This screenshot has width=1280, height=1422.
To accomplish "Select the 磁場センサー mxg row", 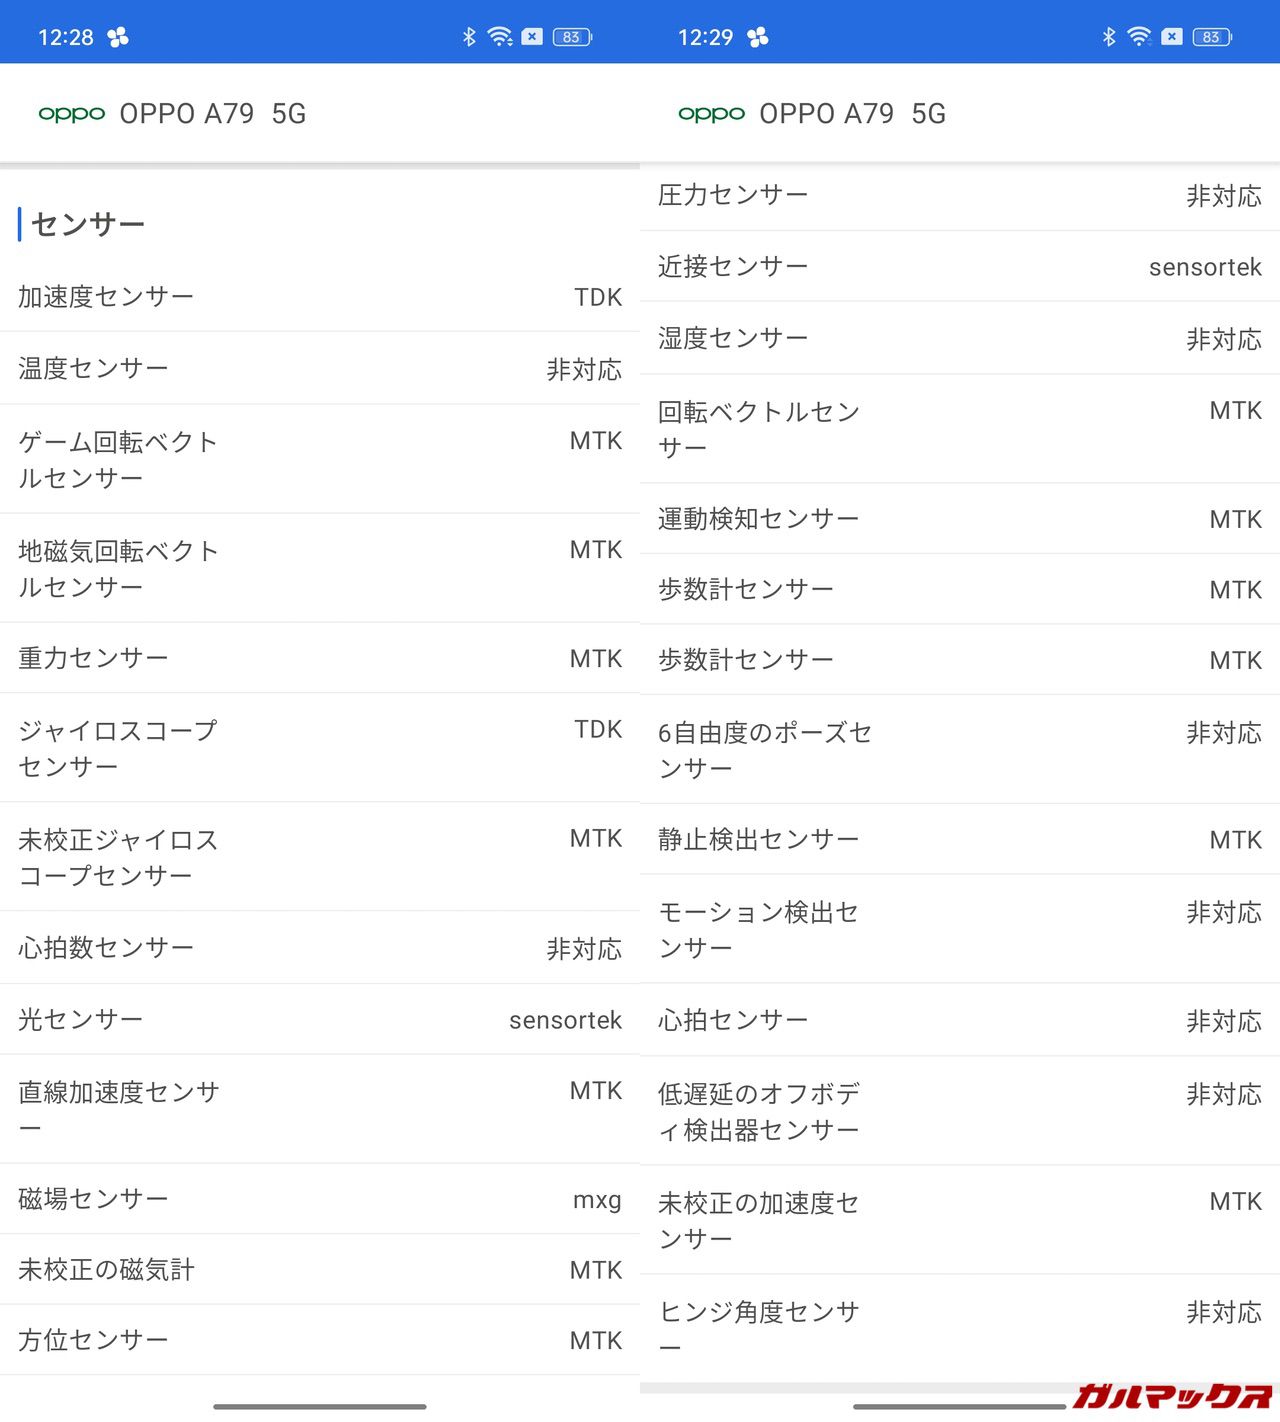I will (320, 1199).
